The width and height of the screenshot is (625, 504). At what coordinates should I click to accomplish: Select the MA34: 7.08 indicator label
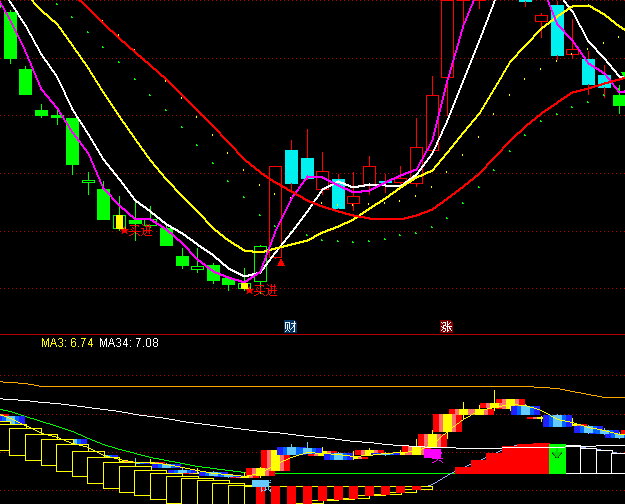coord(128,343)
